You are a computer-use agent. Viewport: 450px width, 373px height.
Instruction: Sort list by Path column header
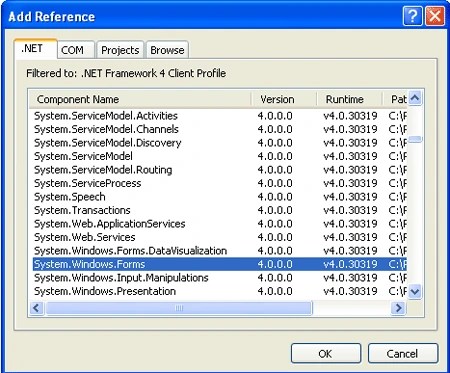click(395, 99)
